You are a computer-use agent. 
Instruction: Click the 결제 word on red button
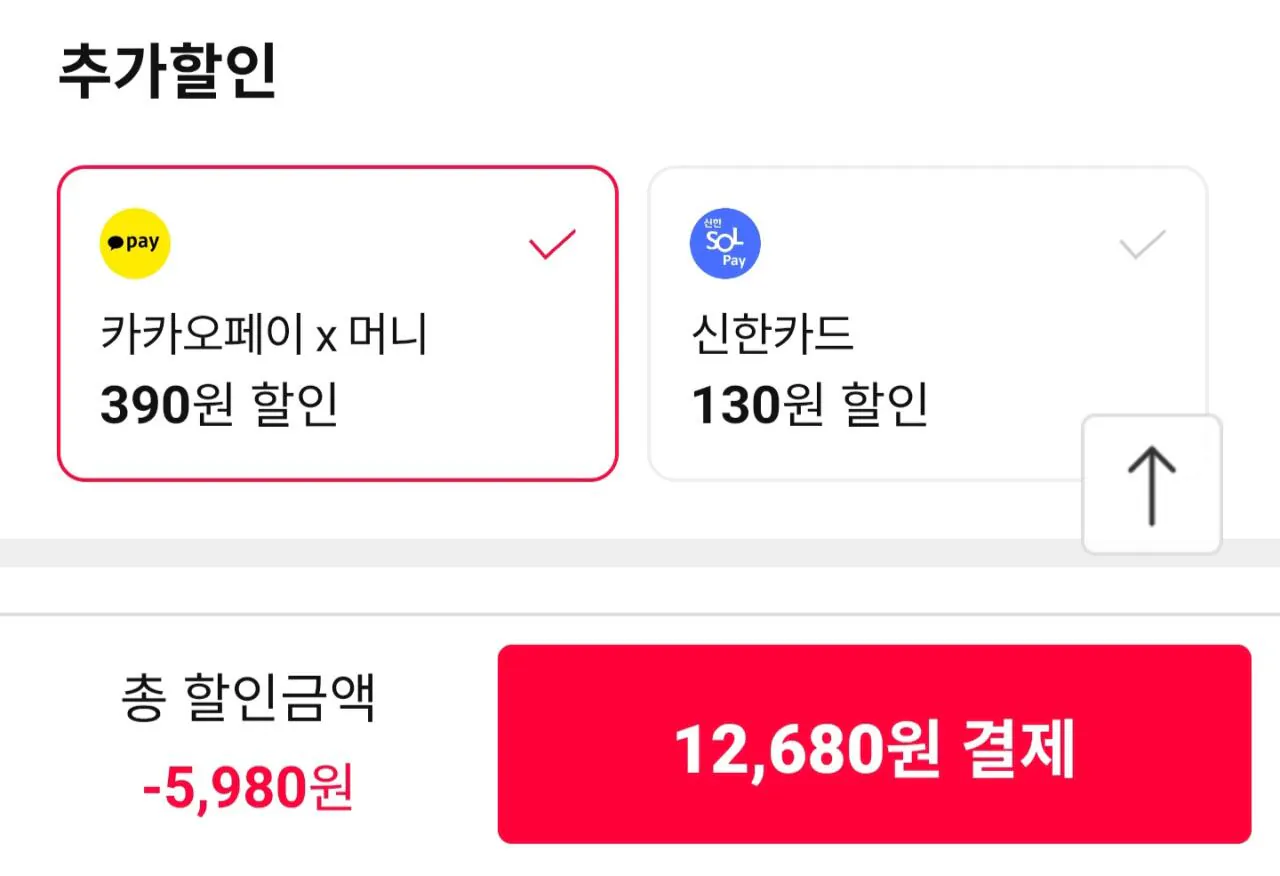pos(1018,748)
